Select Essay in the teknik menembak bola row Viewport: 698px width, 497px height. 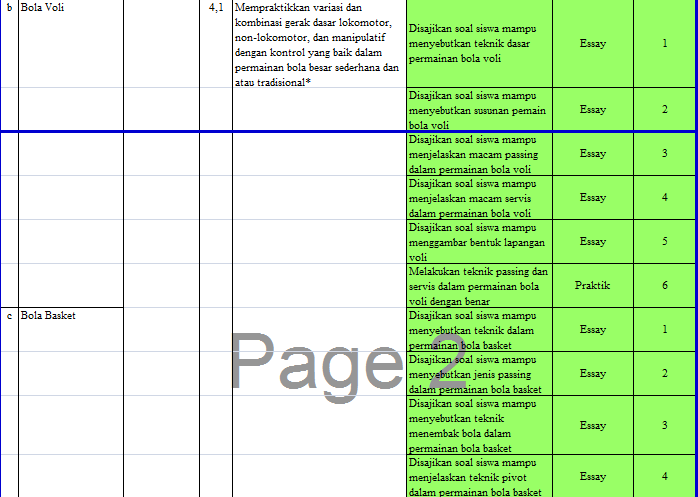click(592, 425)
